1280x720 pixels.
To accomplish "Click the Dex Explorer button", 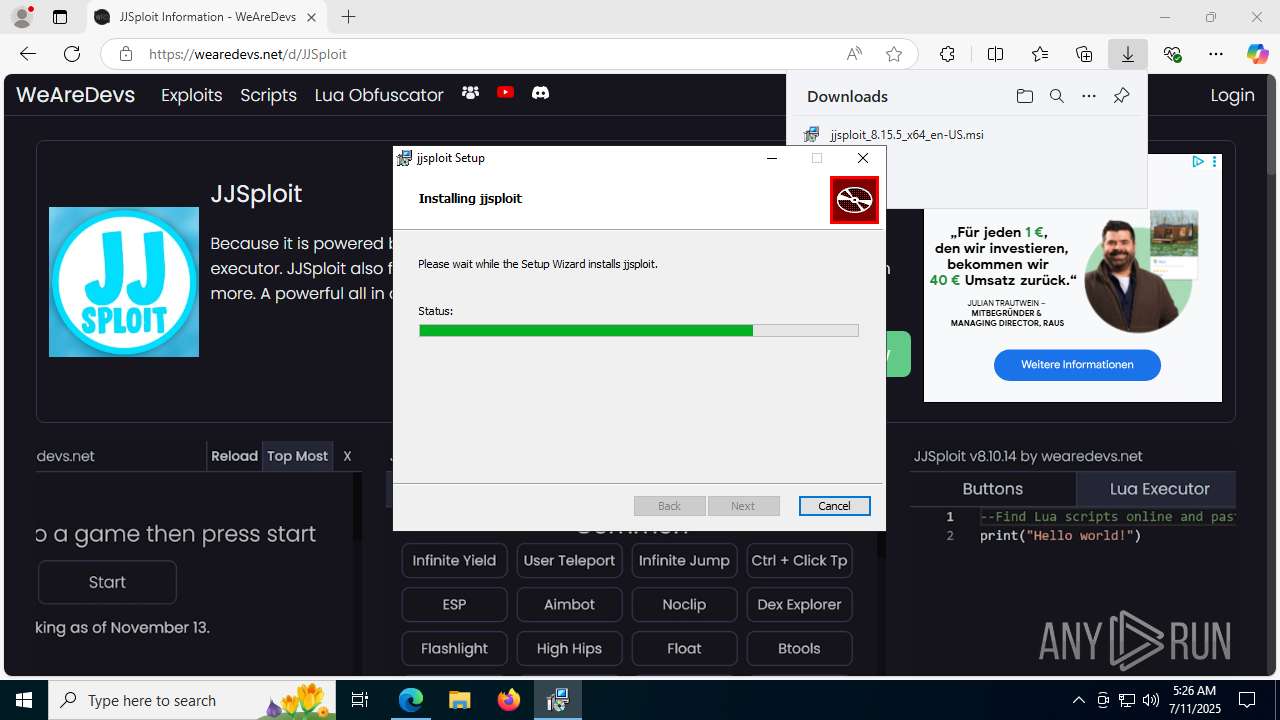I will 799,604.
